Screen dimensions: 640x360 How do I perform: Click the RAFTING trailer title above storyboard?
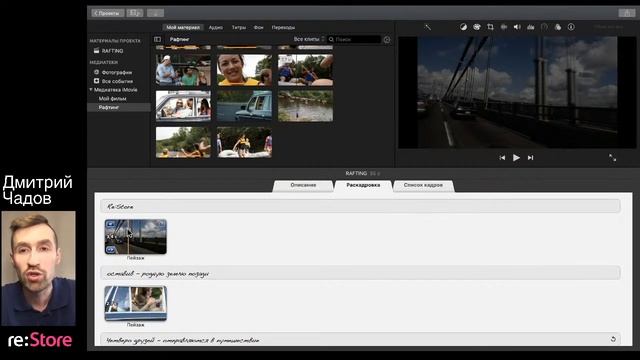(x=356, y=173)
